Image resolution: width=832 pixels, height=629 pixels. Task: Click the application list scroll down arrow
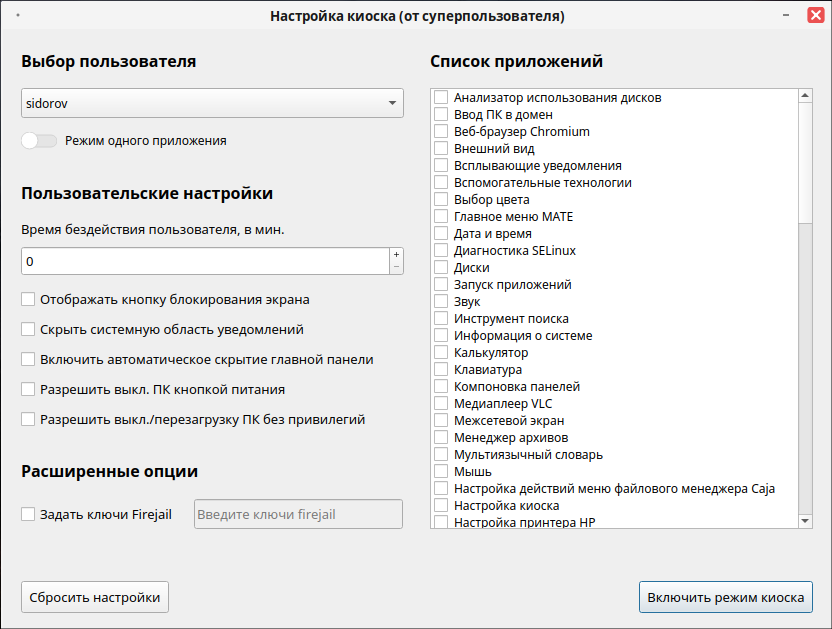(805, 521)
